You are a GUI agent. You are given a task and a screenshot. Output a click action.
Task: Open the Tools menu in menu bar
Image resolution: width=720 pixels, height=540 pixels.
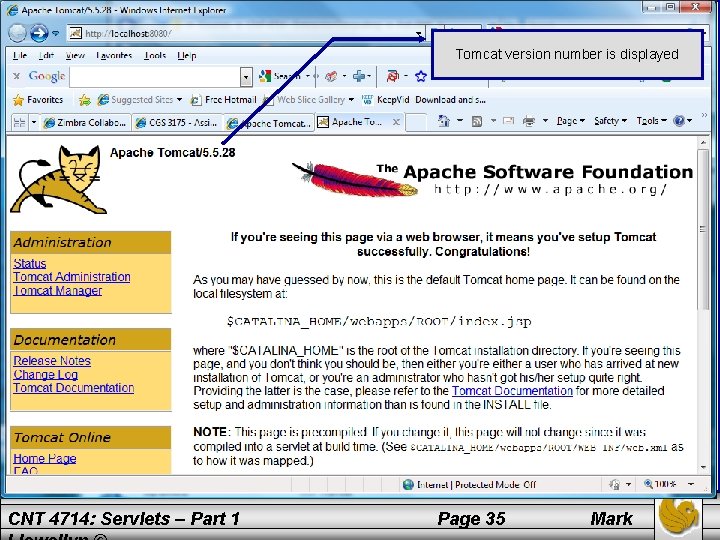(x=155, y=56)
